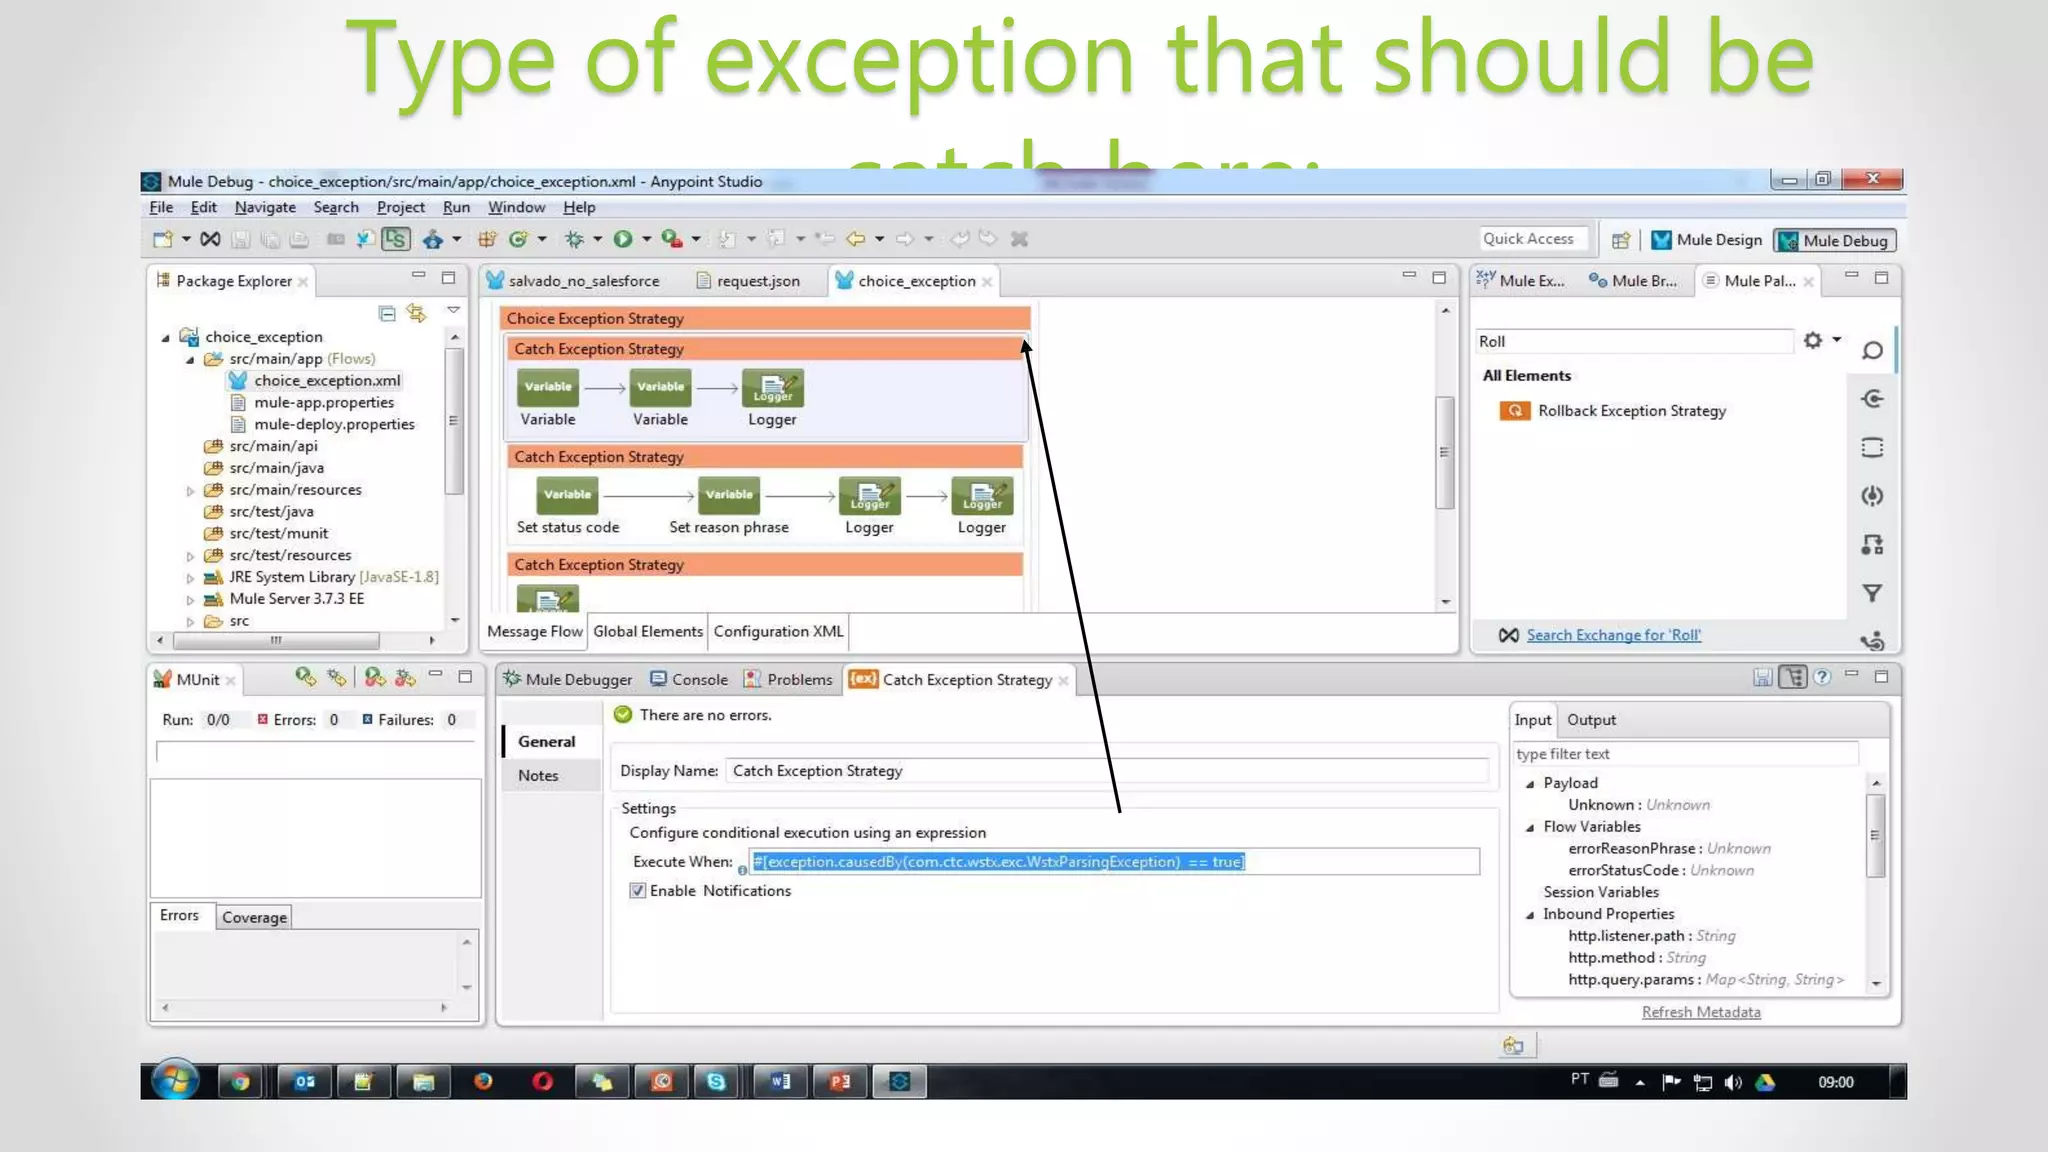
Task: Select mule-app.properties in Package Explorer
Action: (312, 403)
